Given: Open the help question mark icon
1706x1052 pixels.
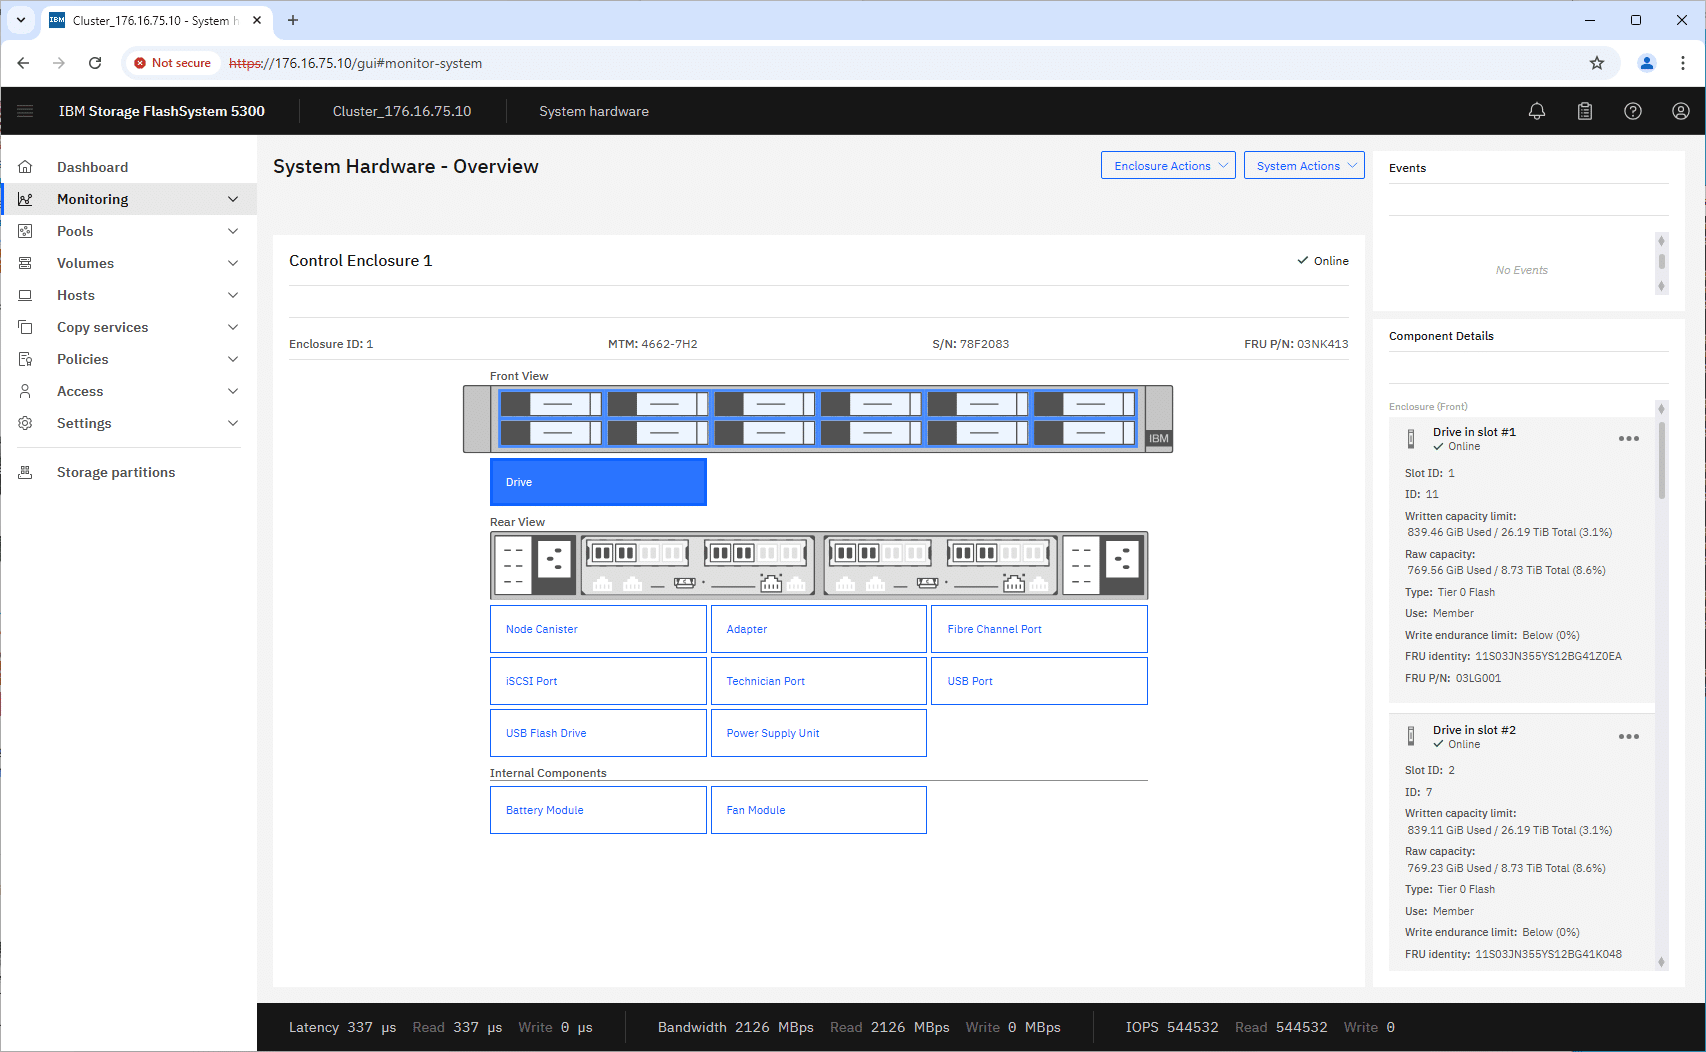Looking at the screenshot, I should (1633, 111).
